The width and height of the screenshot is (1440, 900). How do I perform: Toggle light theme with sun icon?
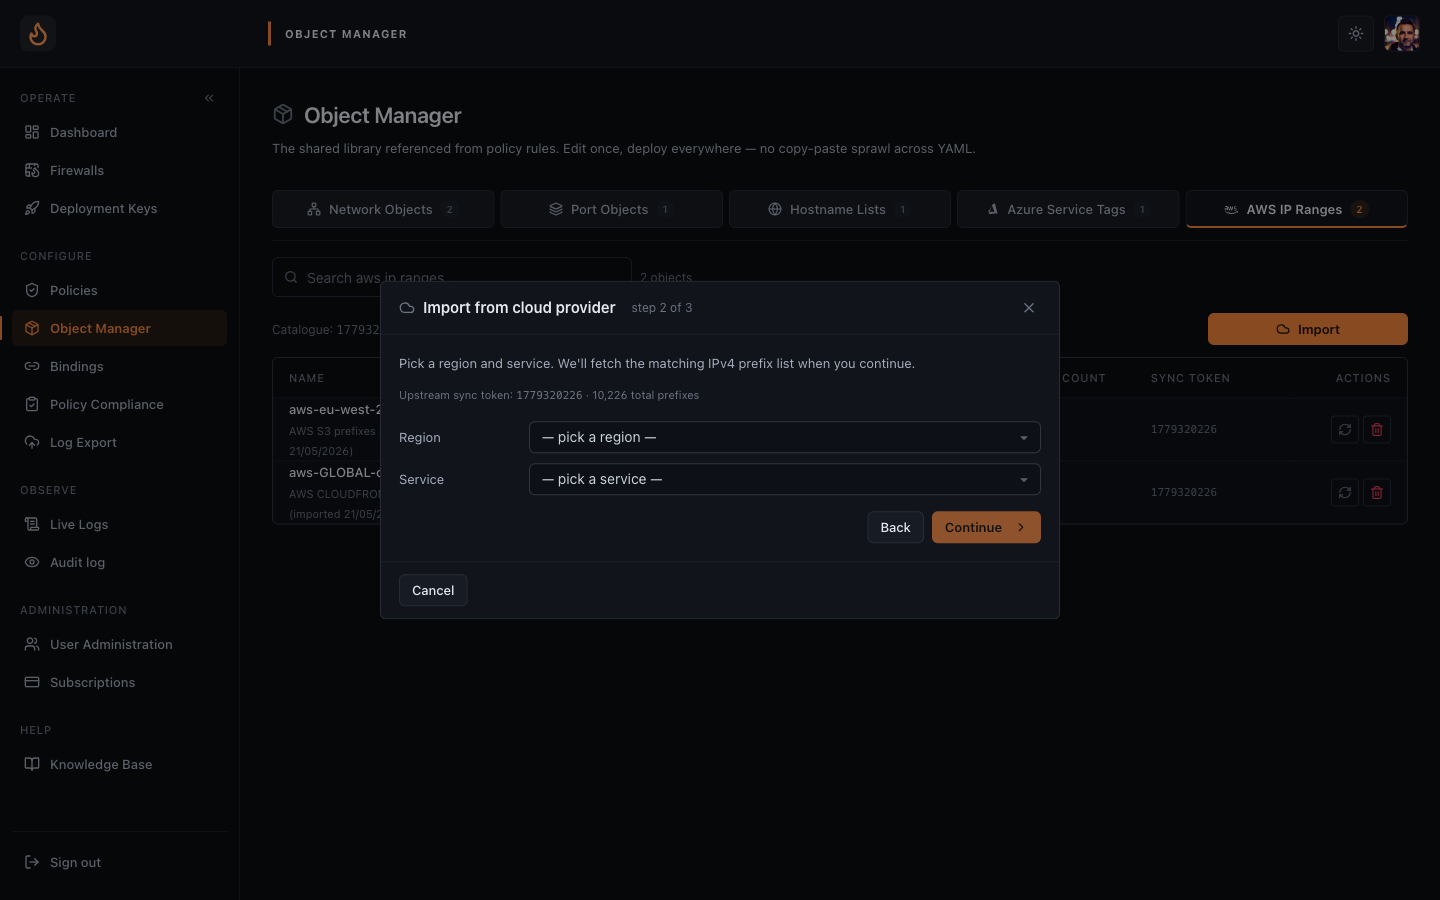tap(1356, 34)
